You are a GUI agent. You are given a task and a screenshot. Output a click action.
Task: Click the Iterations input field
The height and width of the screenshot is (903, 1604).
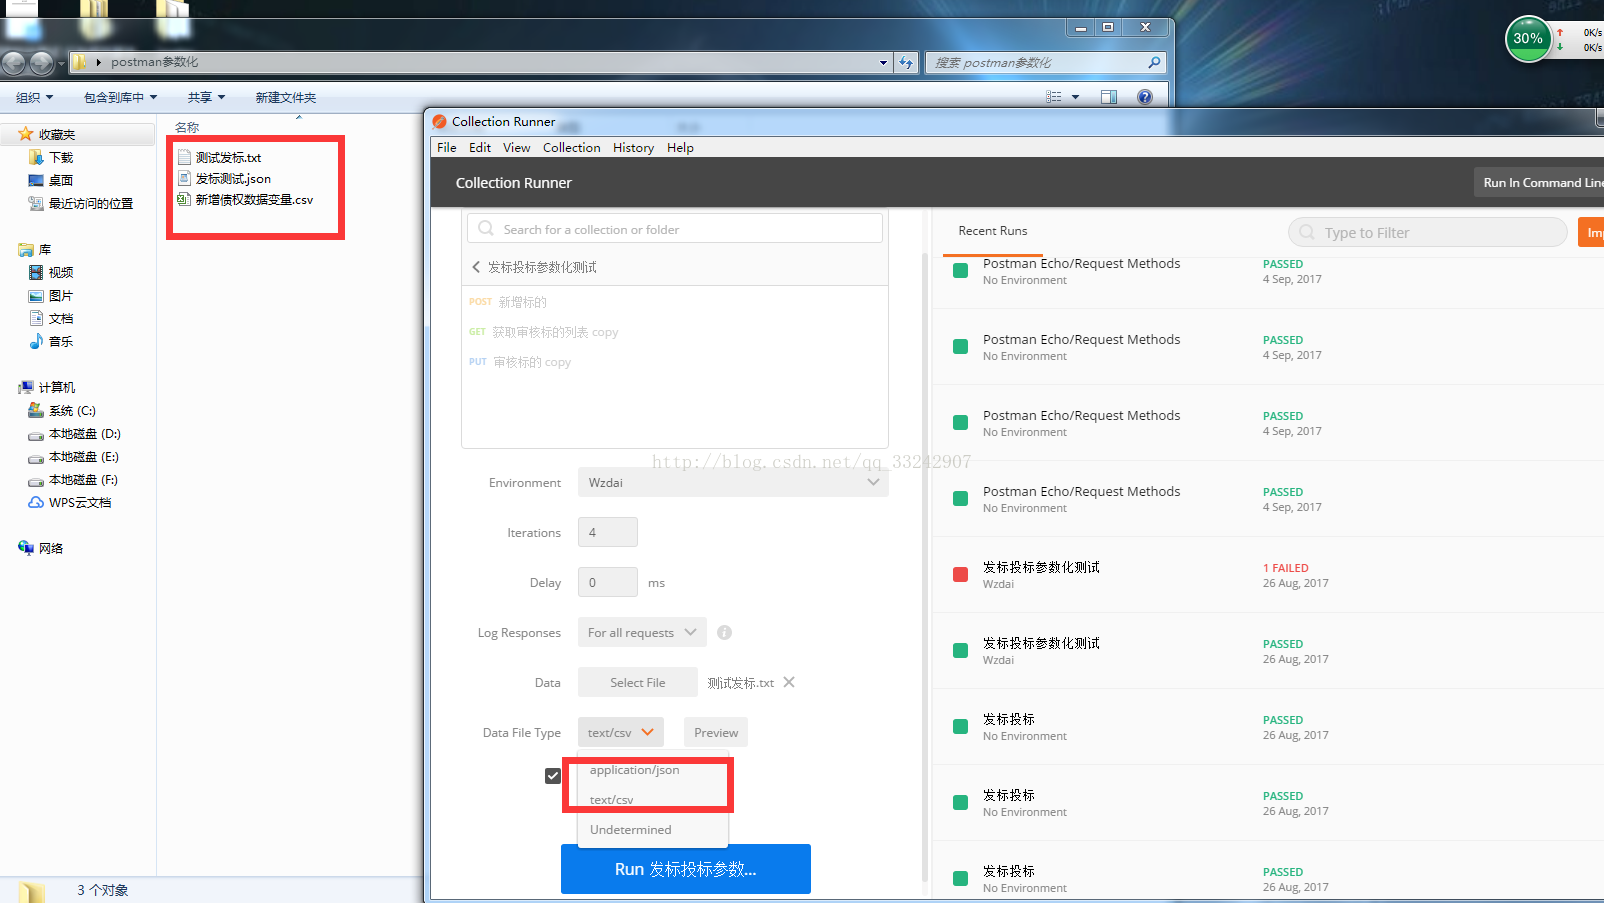tap(608, 532)
